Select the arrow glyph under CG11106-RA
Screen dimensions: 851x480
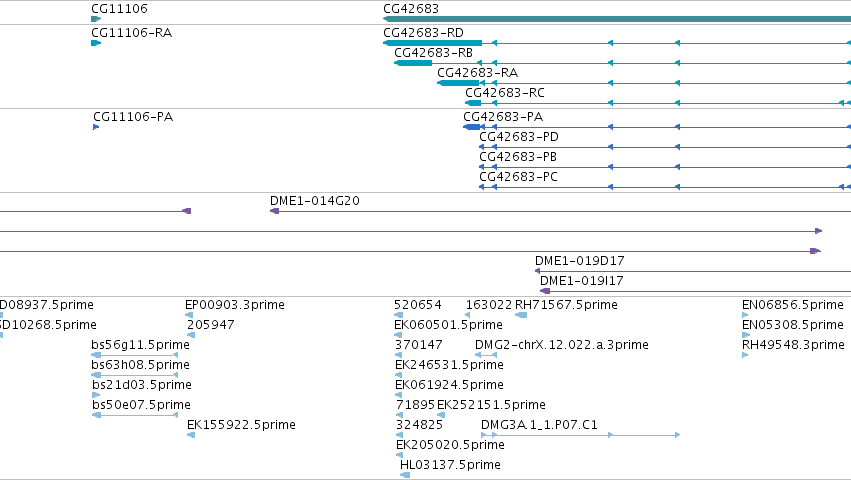coord(96,43)
